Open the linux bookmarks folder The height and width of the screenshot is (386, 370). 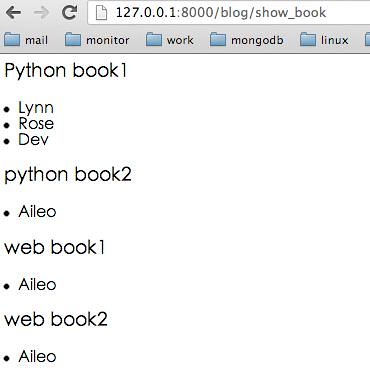pos(324,40)
